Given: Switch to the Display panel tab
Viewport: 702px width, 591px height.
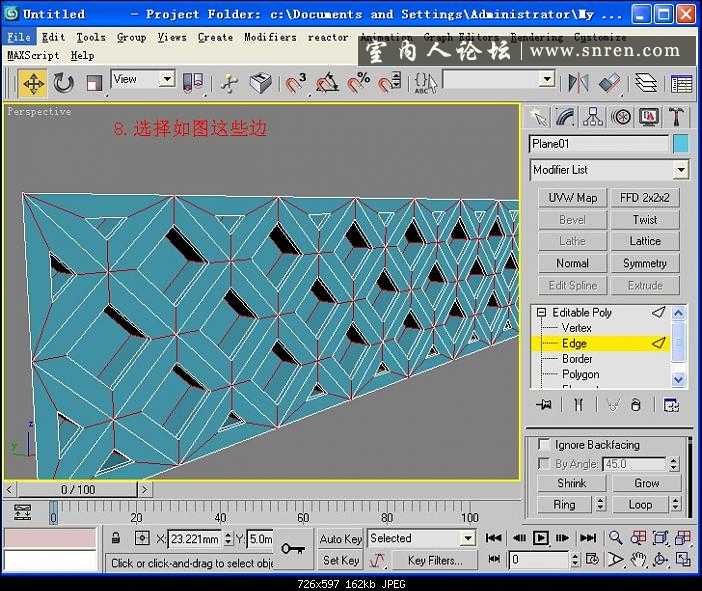Looking at the screenshot, I should tap(649, 117).
